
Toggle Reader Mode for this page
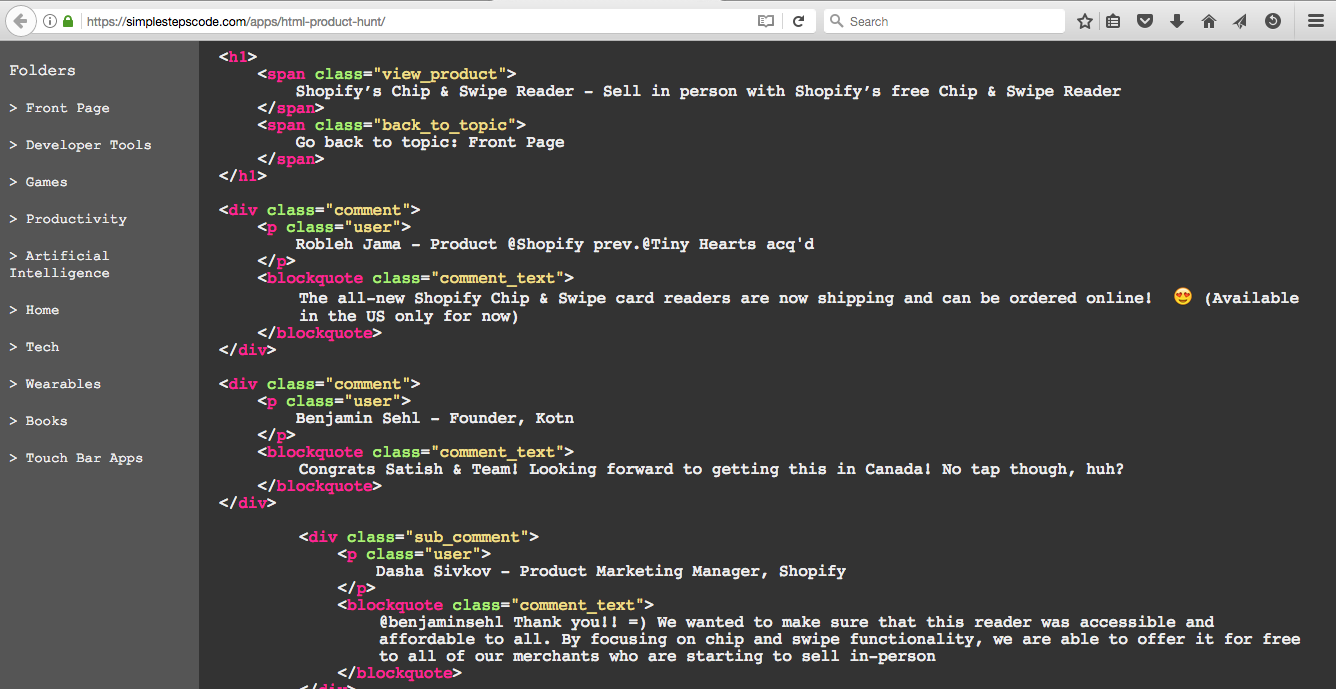tap(765, 20)
